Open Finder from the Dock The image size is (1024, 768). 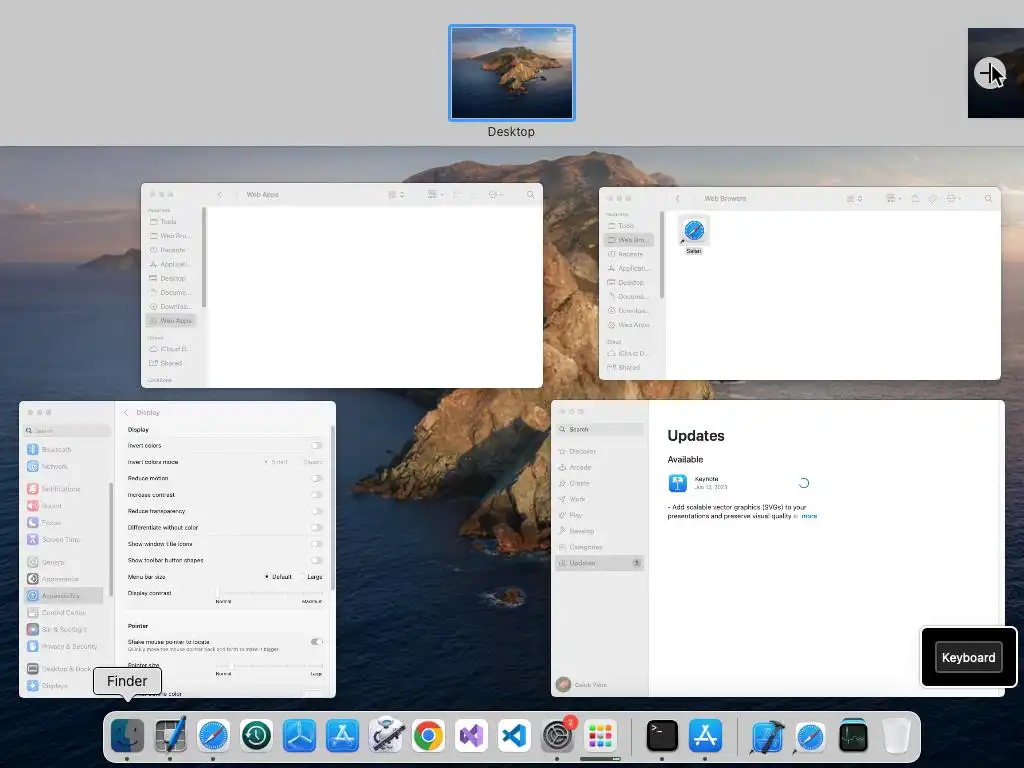point(127,735)
